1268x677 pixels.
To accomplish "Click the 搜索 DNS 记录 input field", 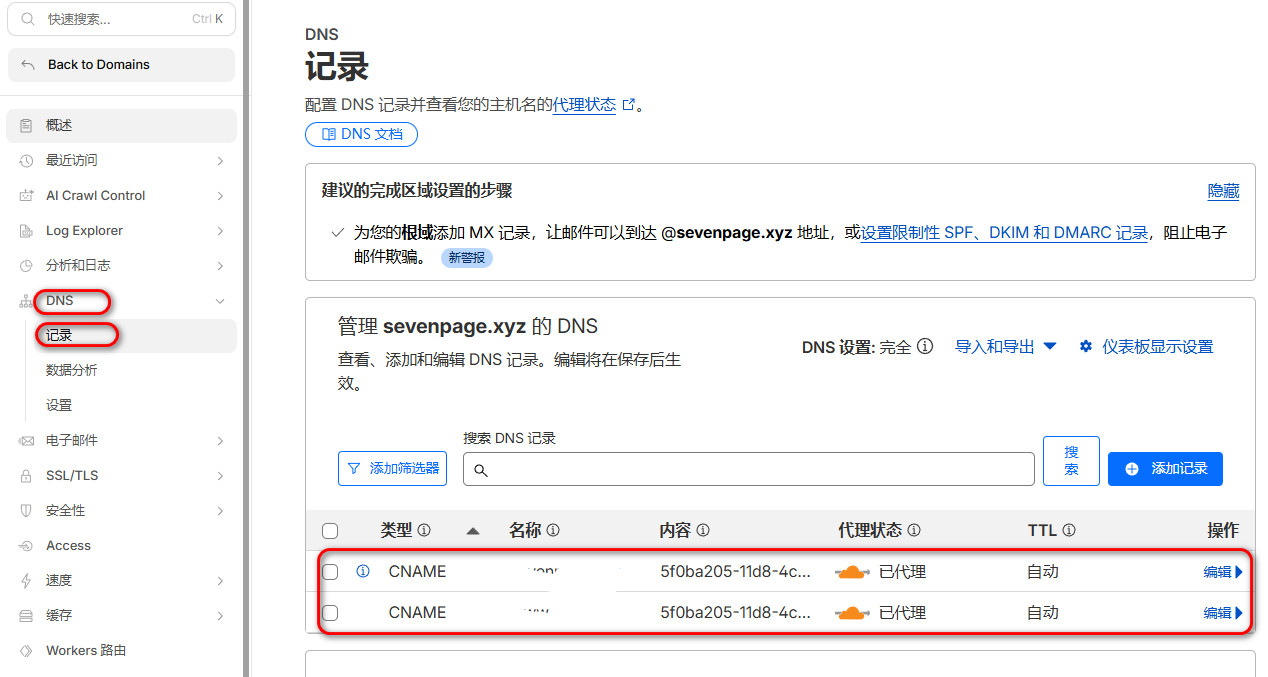I will click(748, 469).
